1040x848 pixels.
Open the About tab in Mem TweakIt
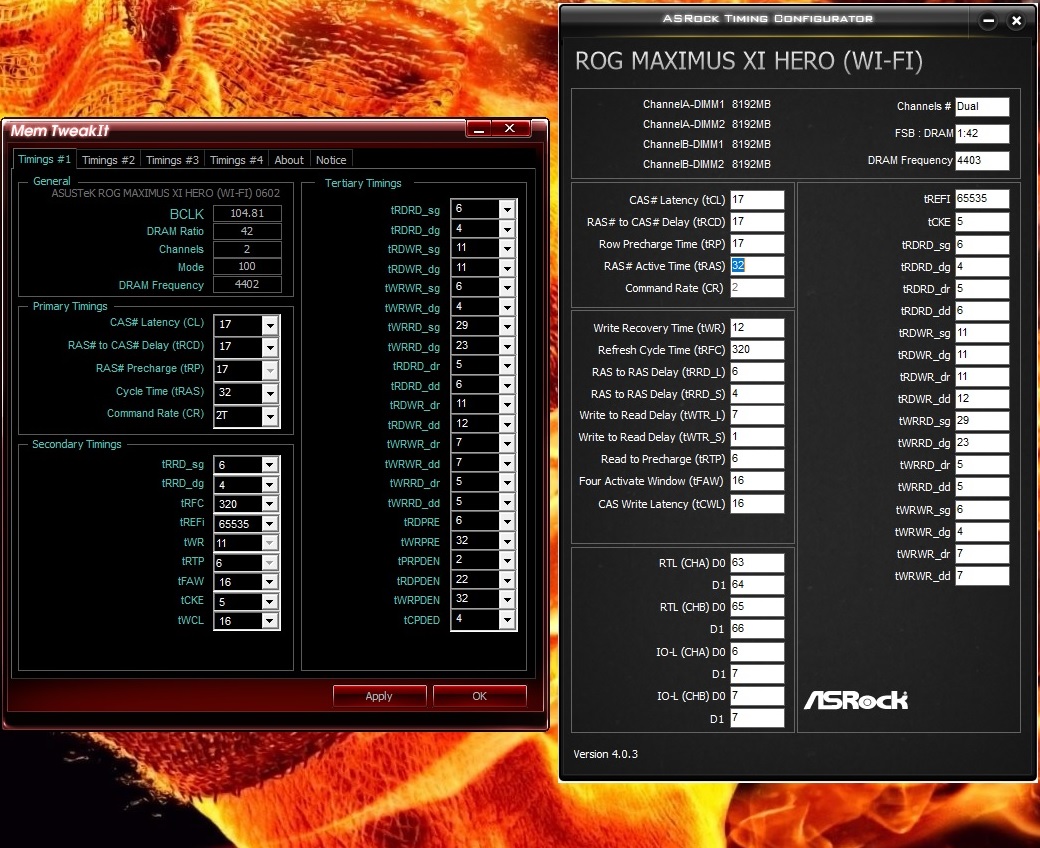(x=289, y=160)
